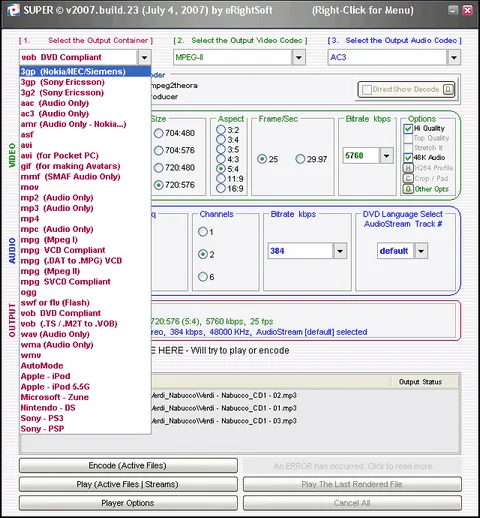This screenshot has height=518, width=480.
Task: Pick the ogg container option
Action: point(85,292)
